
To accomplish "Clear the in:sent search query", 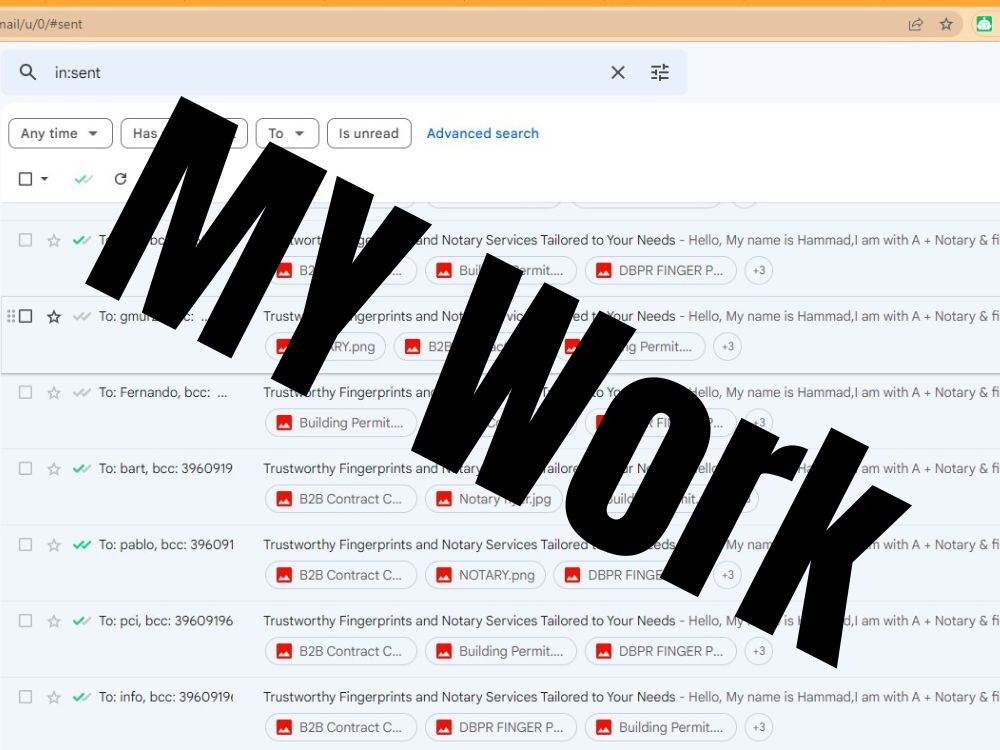I will click(x=617, y=73).
